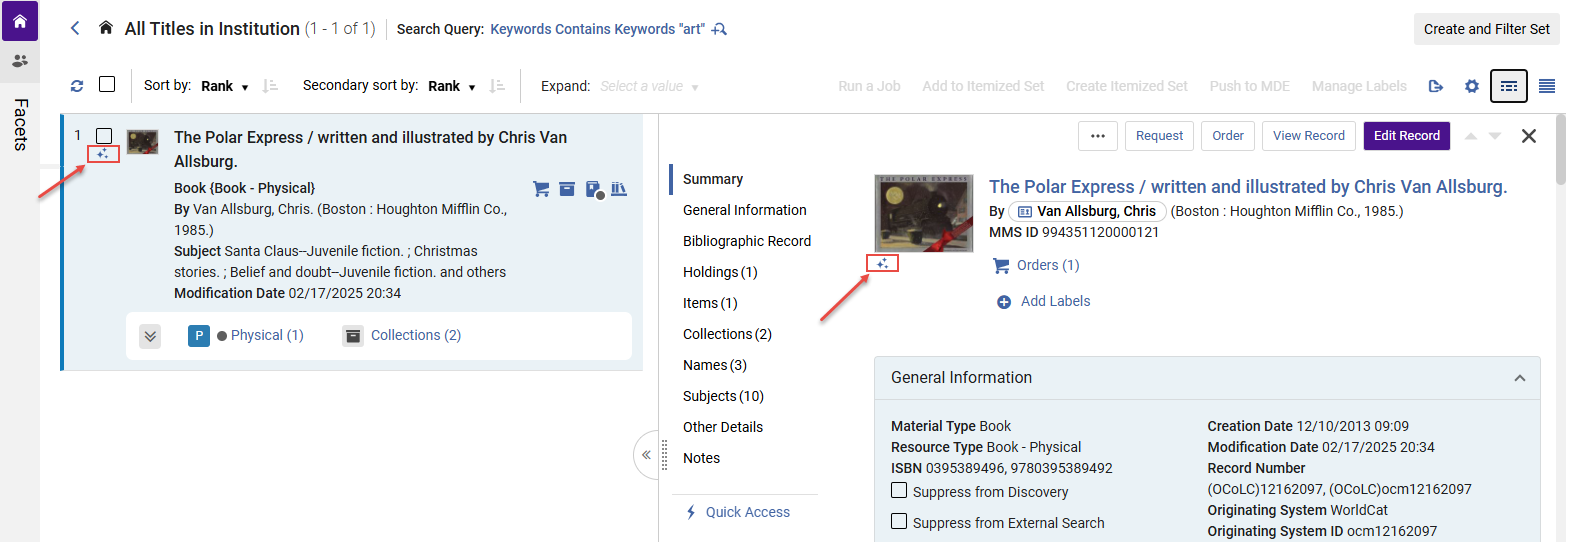Click Quick Access link
Viewport: 1586px width, 542px height.
coord(748,512)
